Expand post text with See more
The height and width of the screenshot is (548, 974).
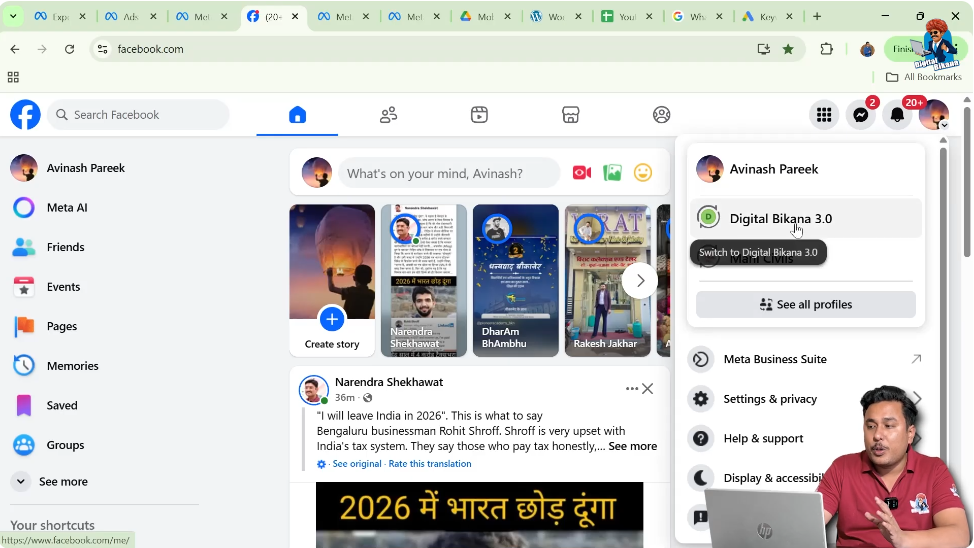(632, 446)
